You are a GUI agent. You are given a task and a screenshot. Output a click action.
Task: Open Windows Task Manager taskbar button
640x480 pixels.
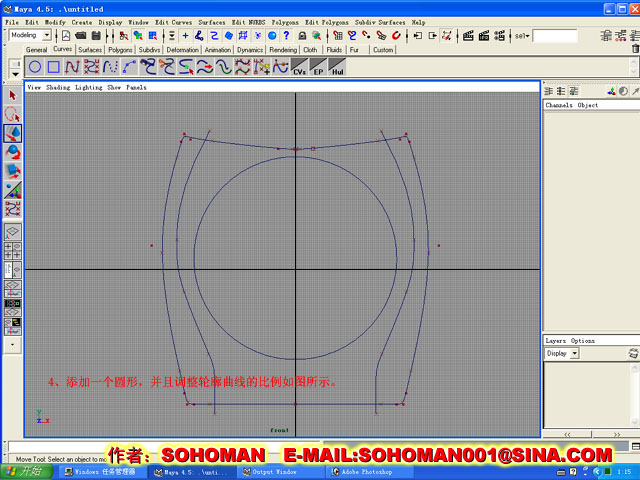tap(104, 472)
